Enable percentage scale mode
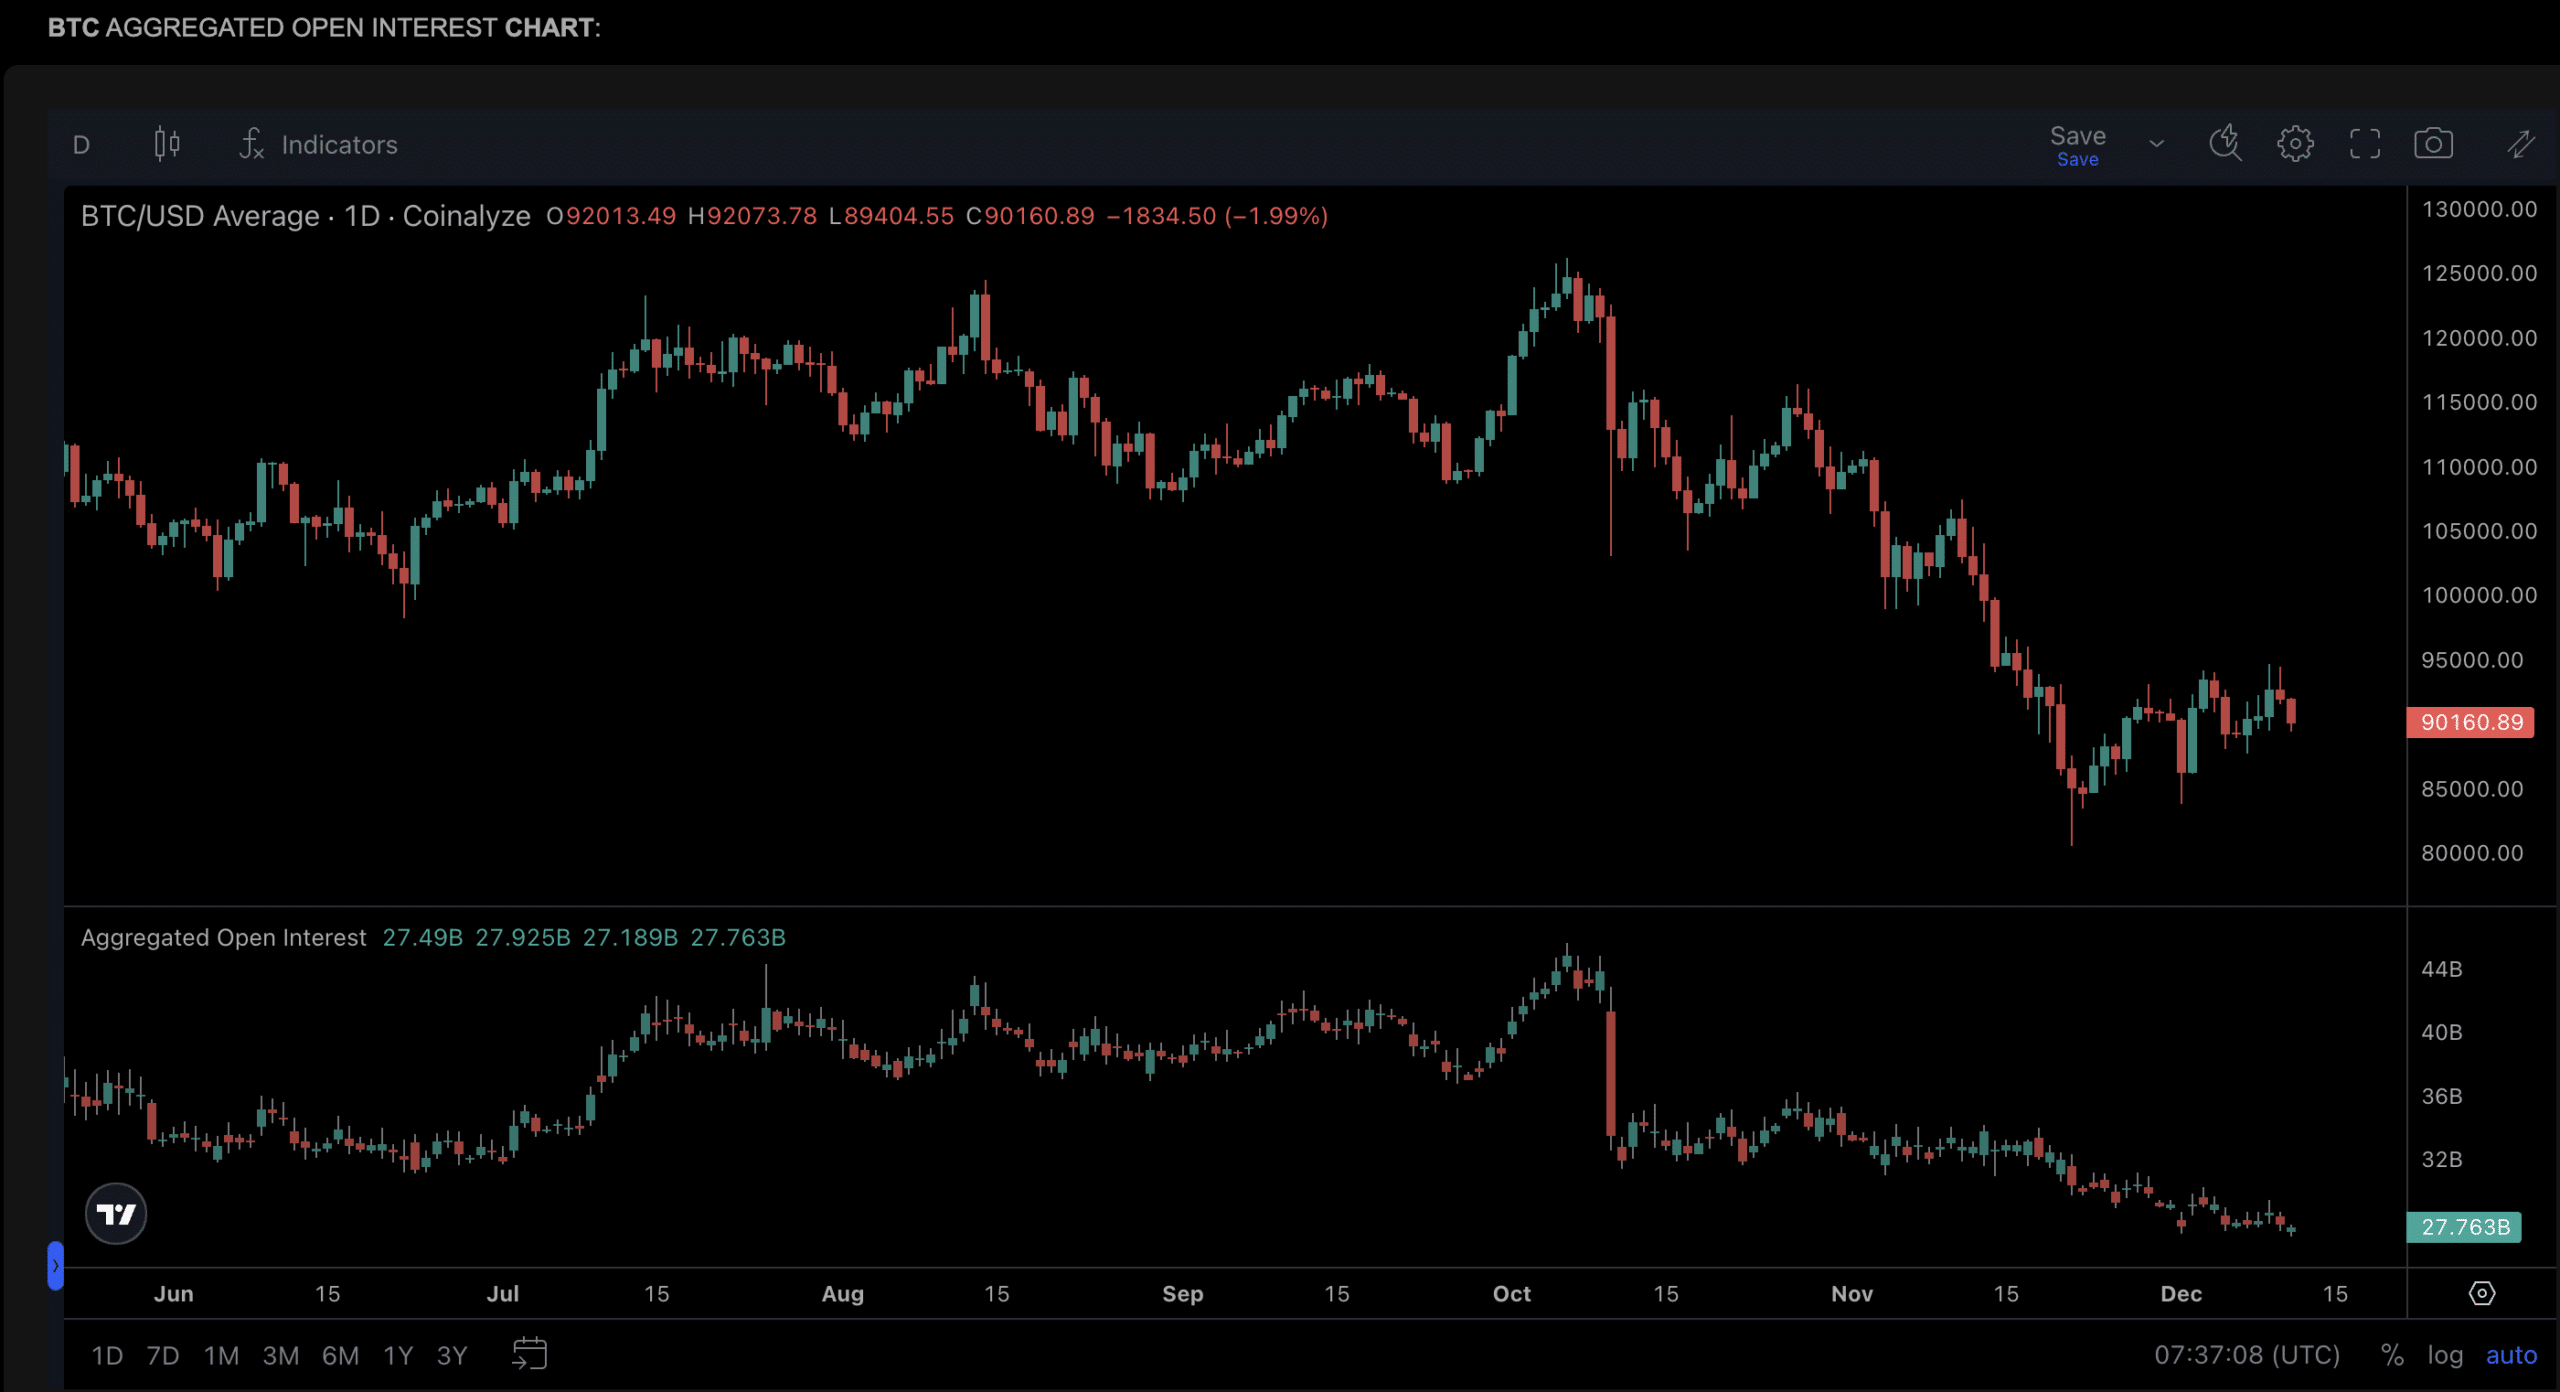This screenshot has height=1392, width=2560. pyautogui.click(x=2392, y=1355)
